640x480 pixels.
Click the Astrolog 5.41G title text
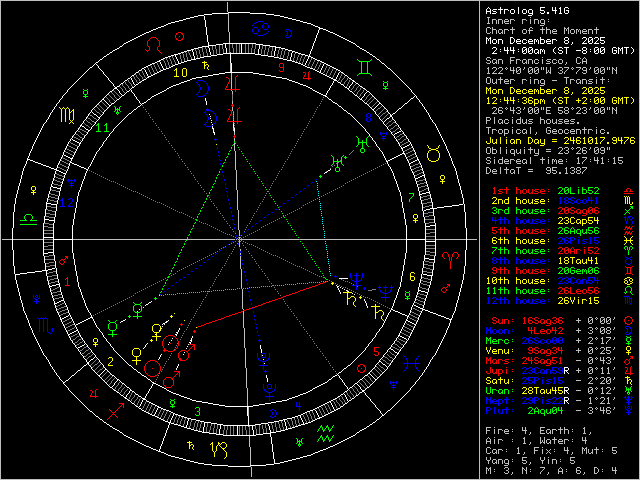coord(526,11)
